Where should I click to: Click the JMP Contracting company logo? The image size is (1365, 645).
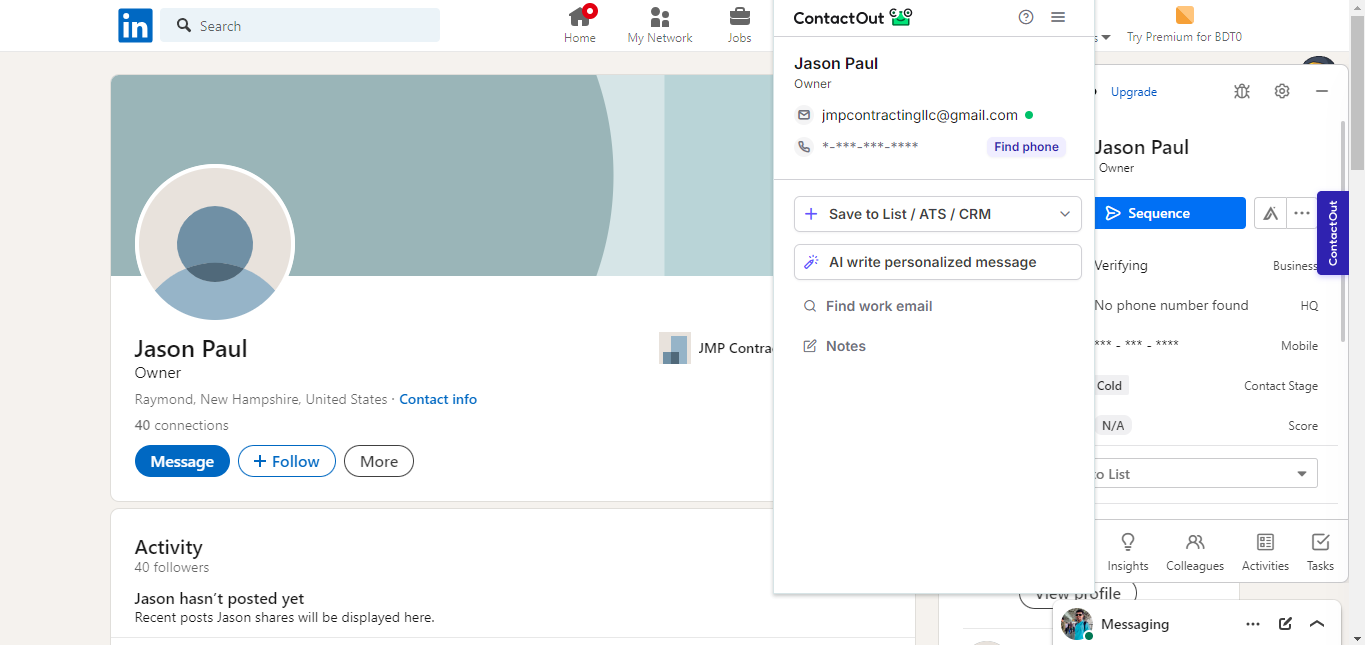coord(675,348)
